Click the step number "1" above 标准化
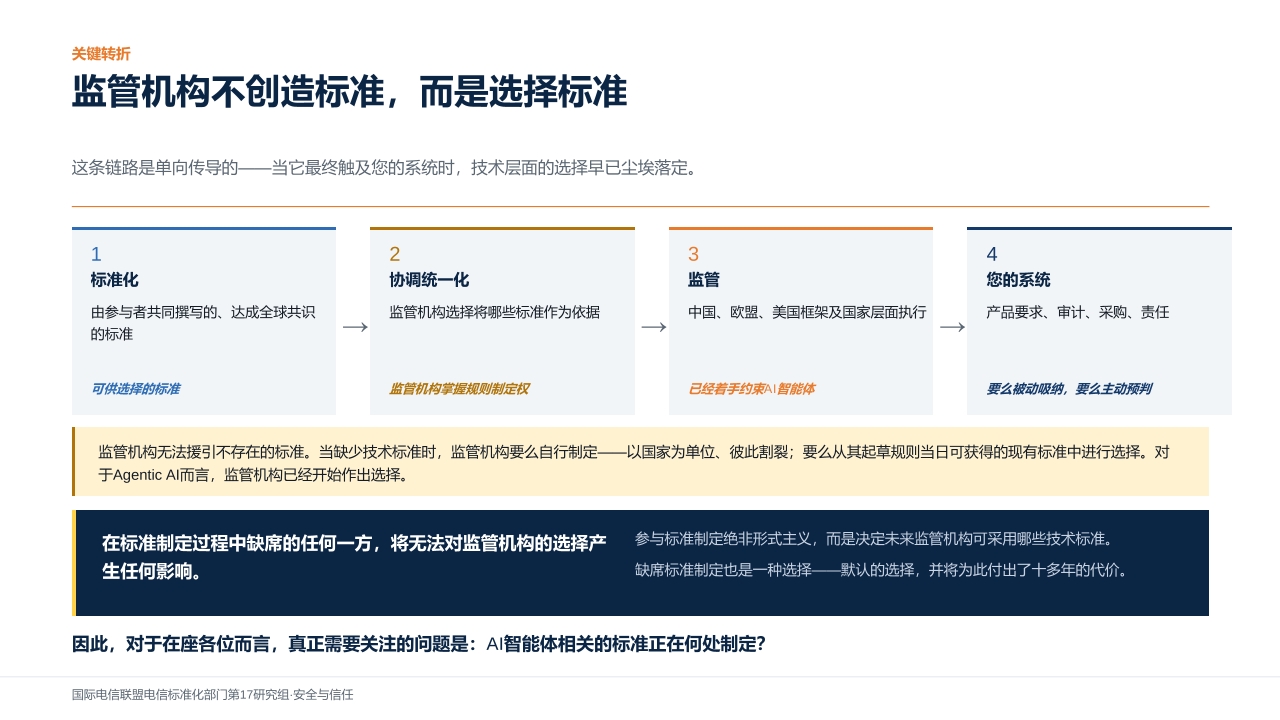 pyautogui.click(x=96, y=254)
